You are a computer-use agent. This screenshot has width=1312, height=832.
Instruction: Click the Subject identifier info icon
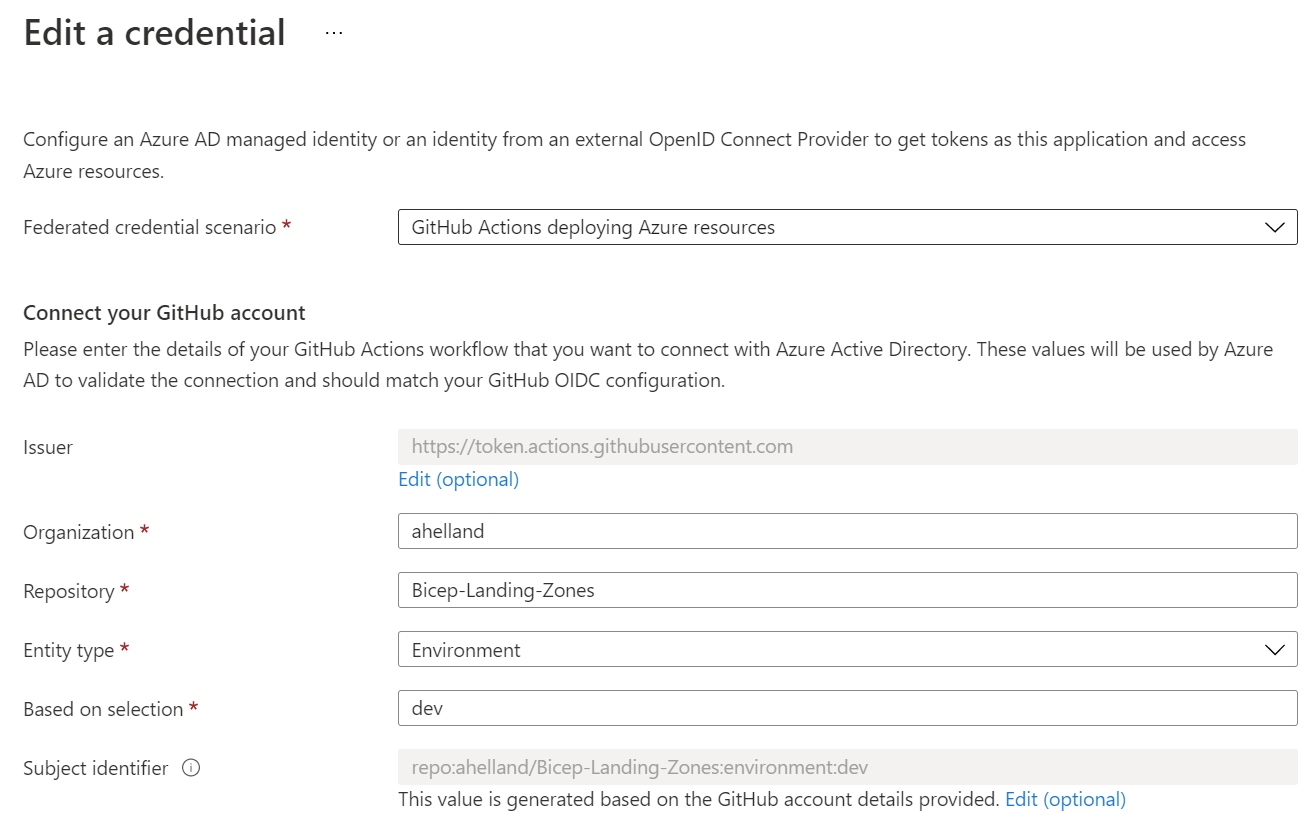(191, 768)
